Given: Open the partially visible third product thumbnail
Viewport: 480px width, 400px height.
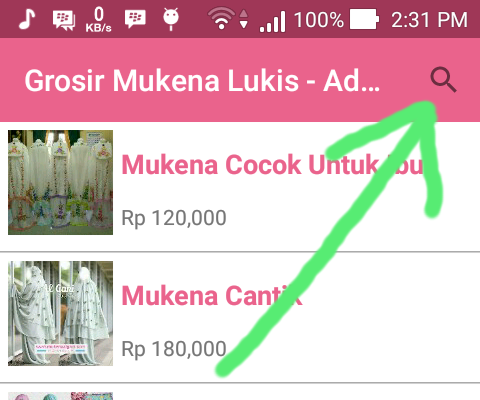Looking at the screenshot, I should (x=60, y=396).
